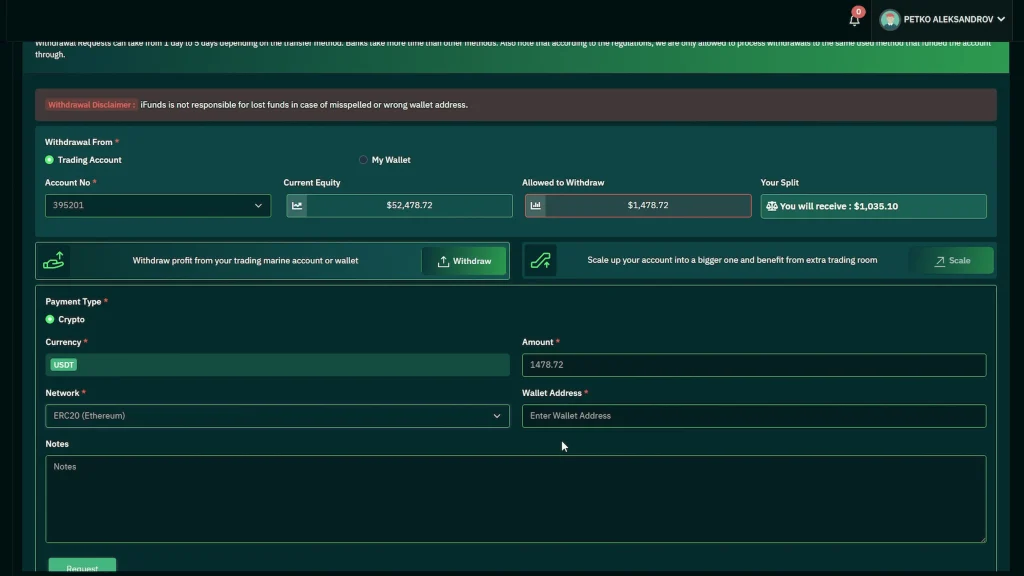The height and width of the screenshot is (576, 1024).
Task: Open the notifications bell icon
Action: coord(854,20)
